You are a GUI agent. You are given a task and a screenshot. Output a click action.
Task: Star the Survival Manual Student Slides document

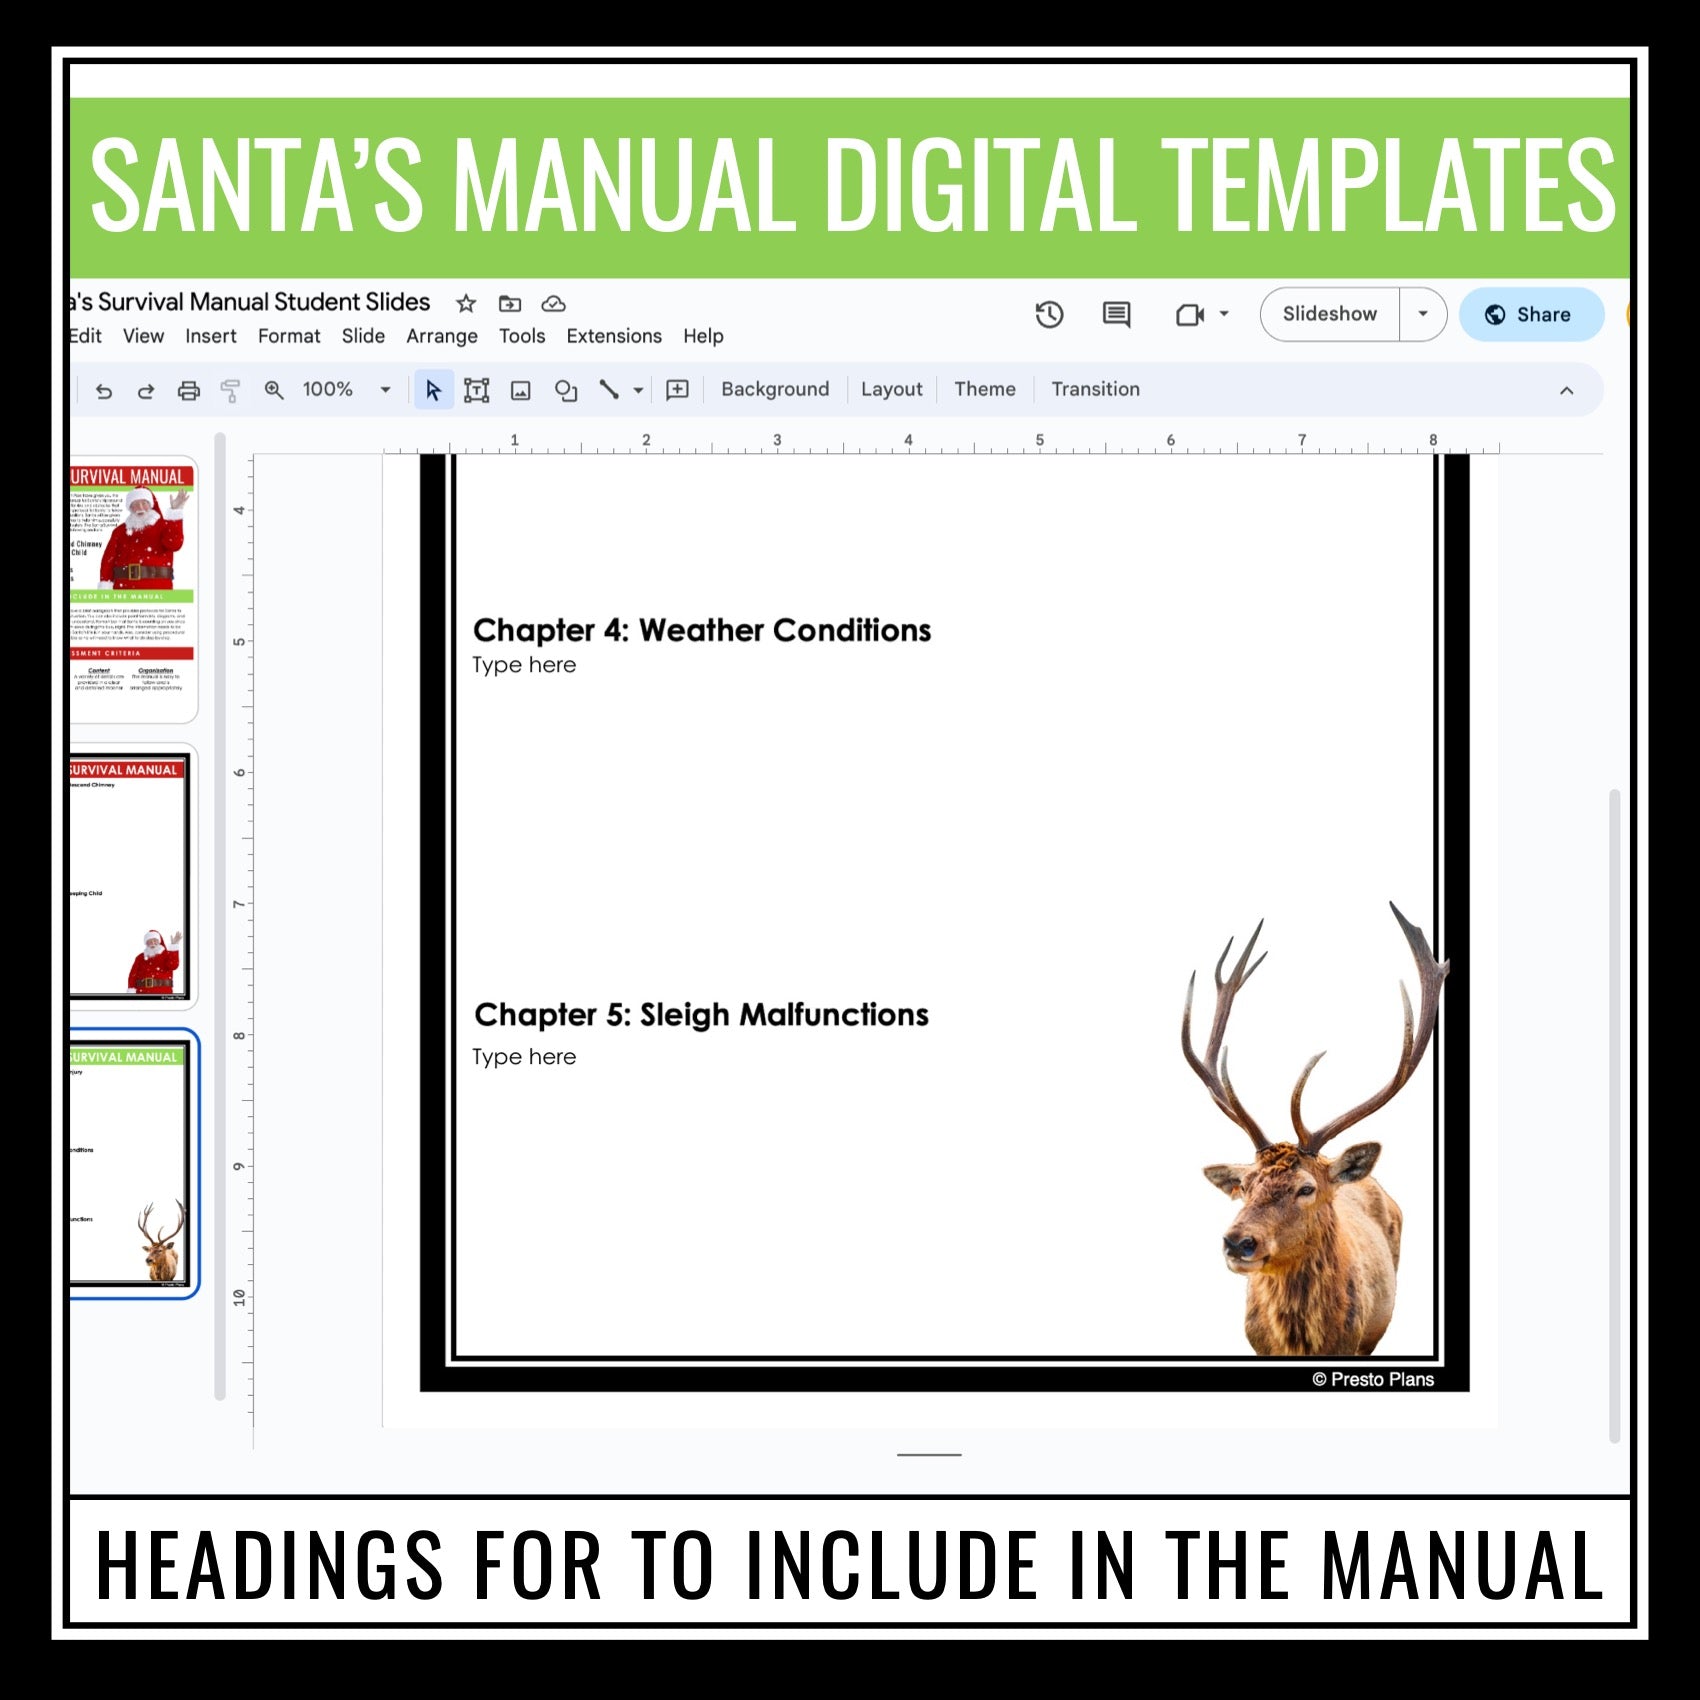466,303
